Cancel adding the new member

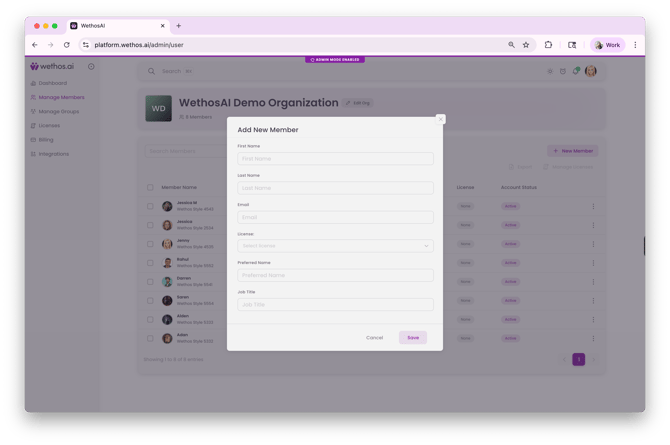click(x=374, y=338)
